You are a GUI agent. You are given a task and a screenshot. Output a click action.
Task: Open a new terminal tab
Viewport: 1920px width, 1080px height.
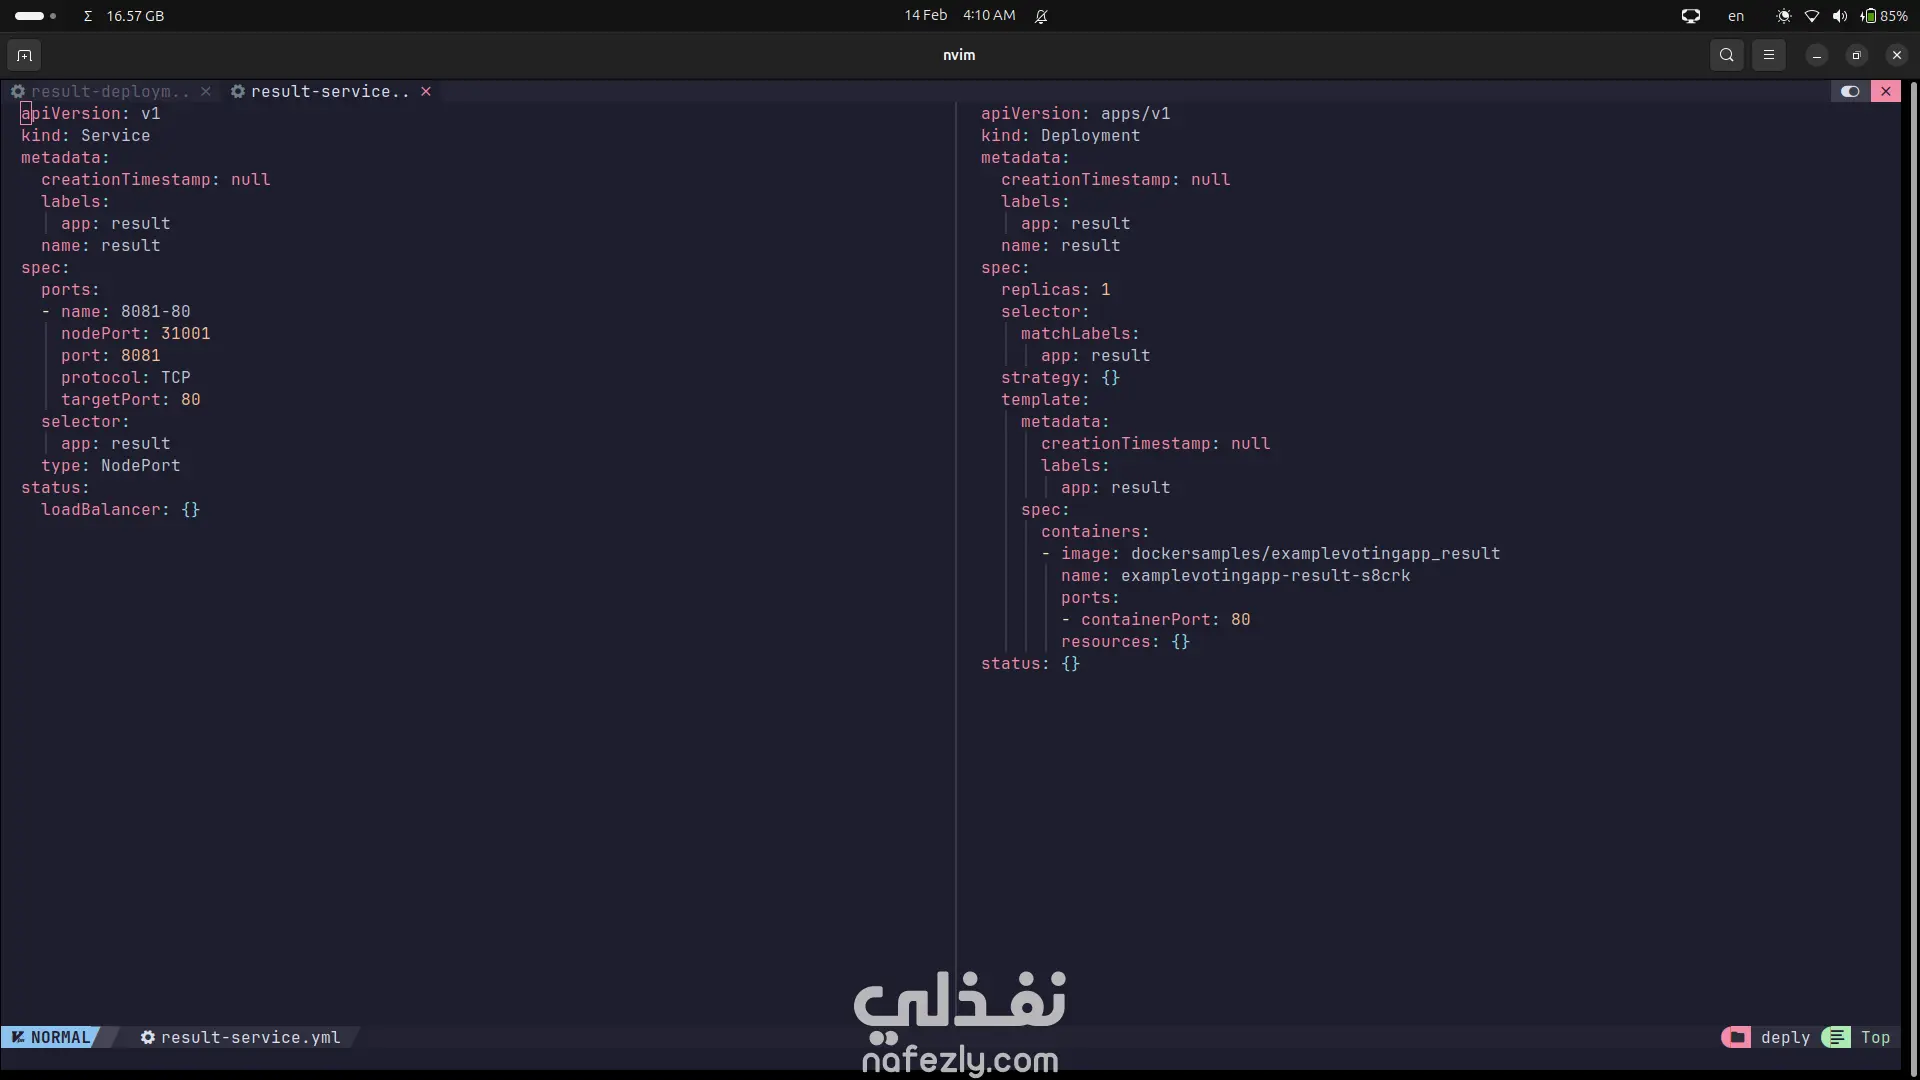click(25, 55)
